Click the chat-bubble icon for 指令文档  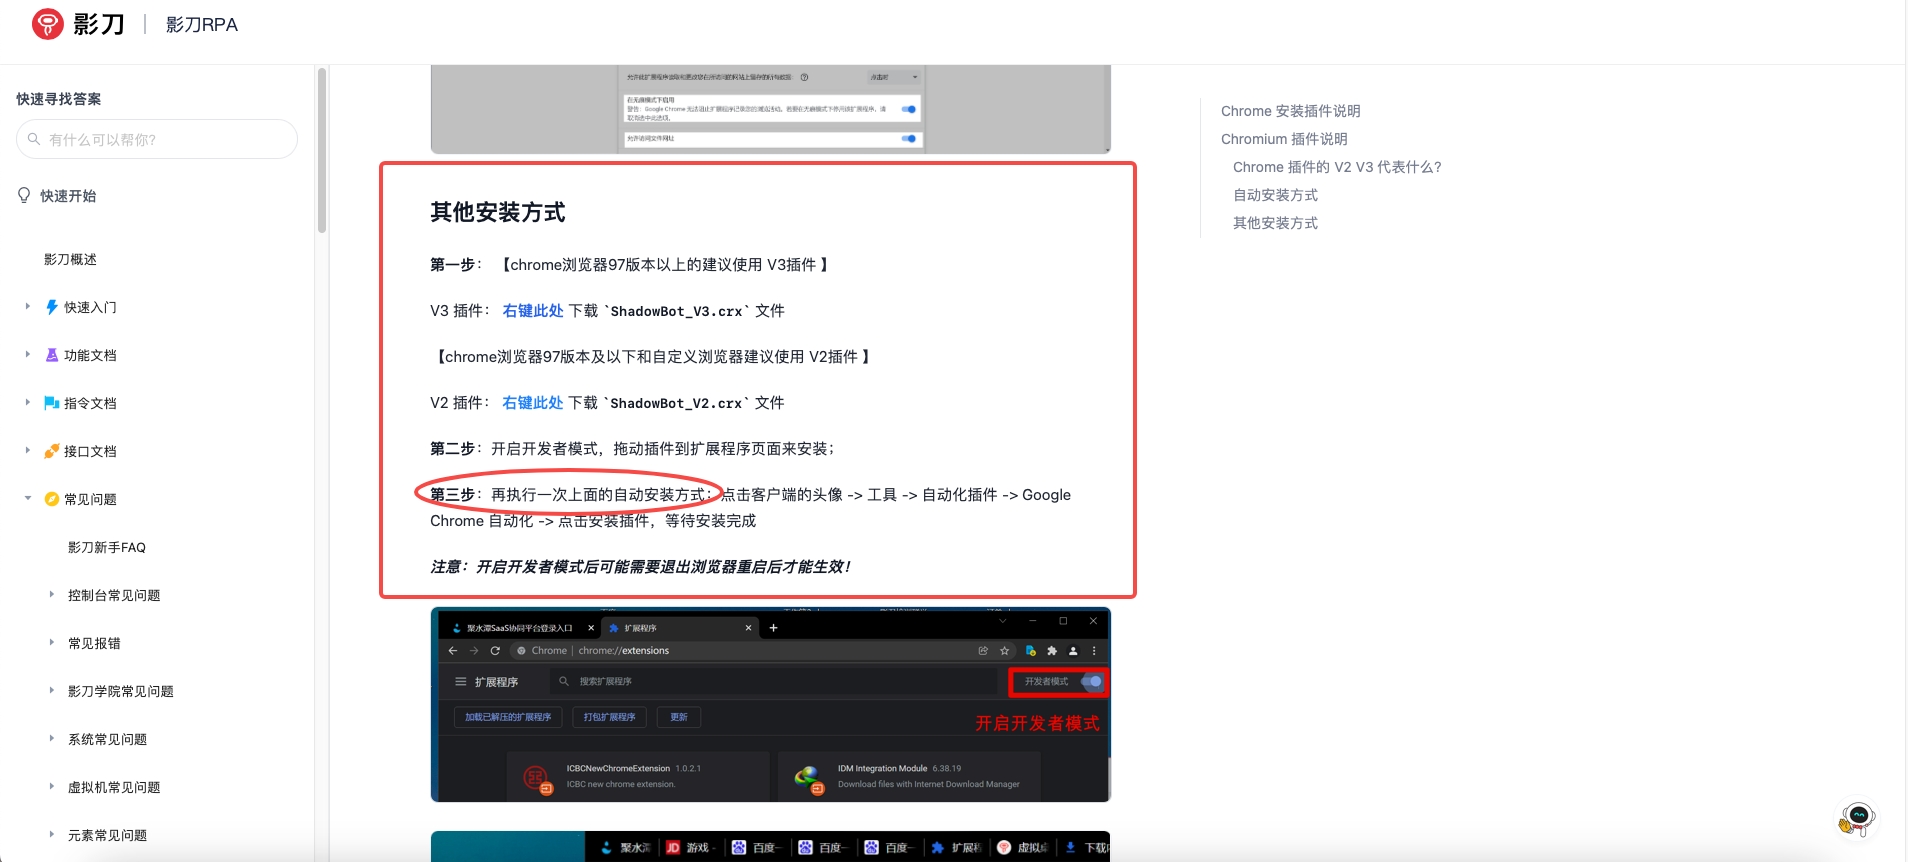tap(52, 403)
